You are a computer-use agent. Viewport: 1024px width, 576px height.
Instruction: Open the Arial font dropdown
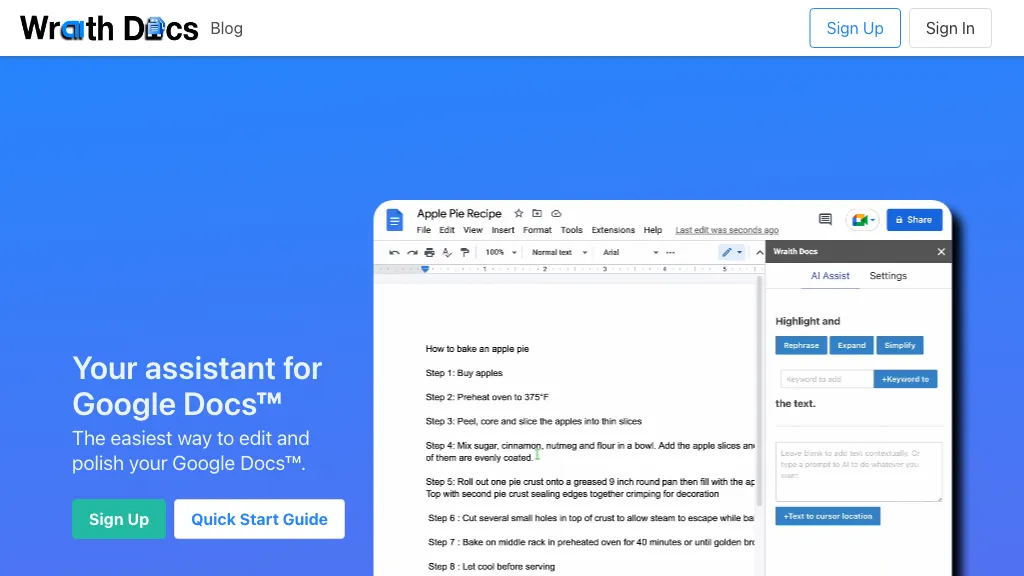tap(630, 253)
